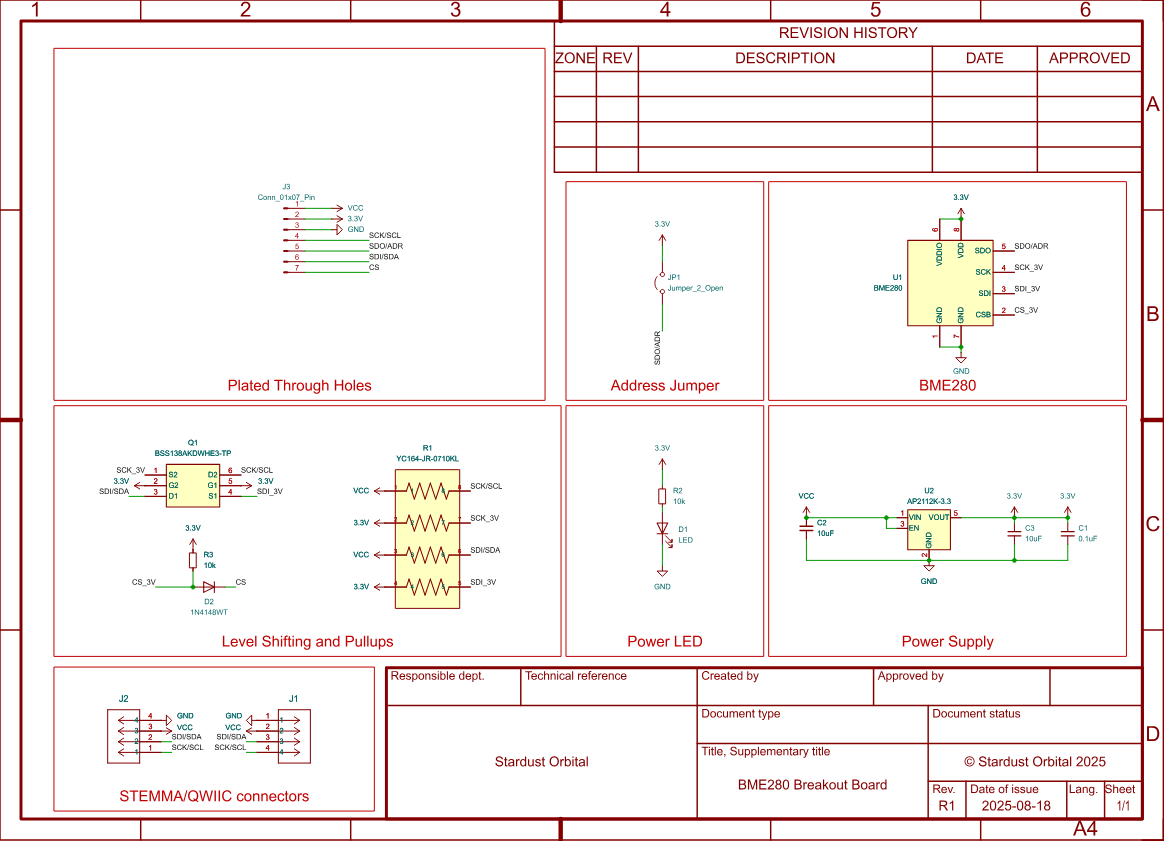Select the C1 0.1uF capacitor symbol
This screenshot has width=1164, height=841.
(x=1067, y=532)
